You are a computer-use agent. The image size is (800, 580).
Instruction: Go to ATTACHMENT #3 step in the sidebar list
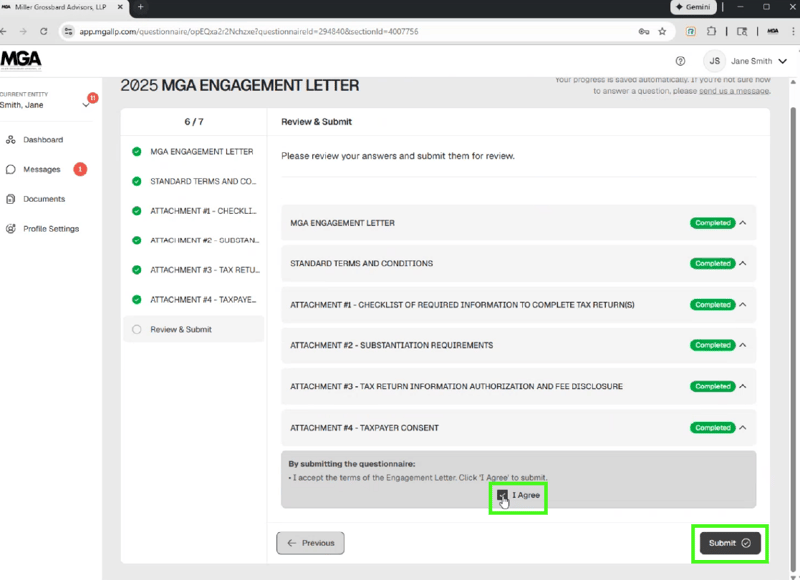(204, 270)
